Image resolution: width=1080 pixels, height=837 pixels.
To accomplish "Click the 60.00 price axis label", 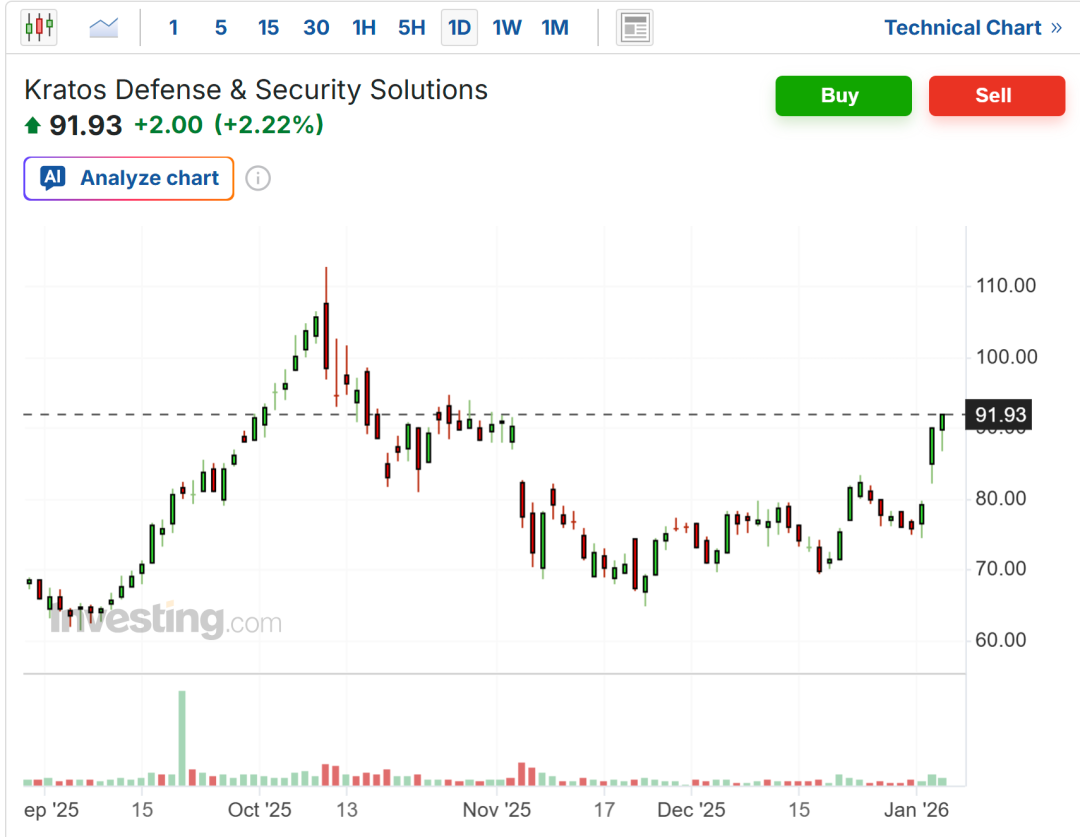I will point(1000,640).
